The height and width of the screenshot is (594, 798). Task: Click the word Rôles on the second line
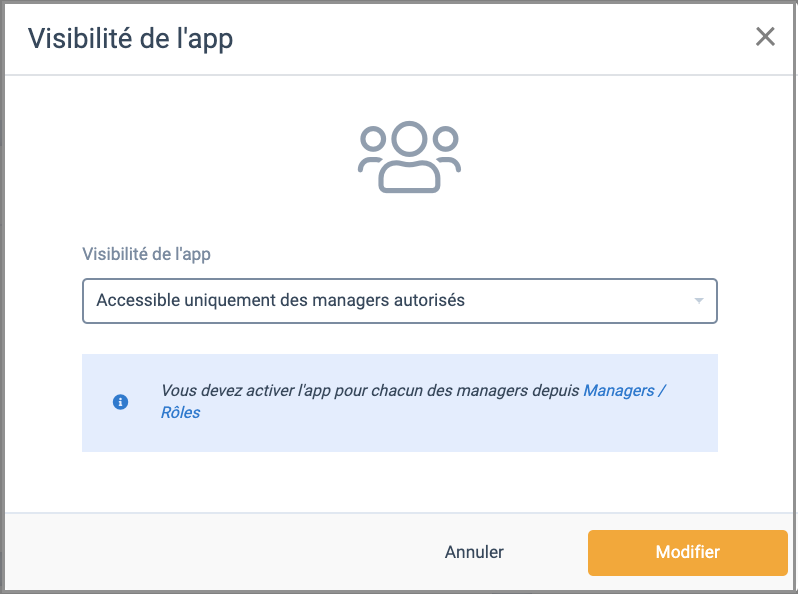pos(181,412)
